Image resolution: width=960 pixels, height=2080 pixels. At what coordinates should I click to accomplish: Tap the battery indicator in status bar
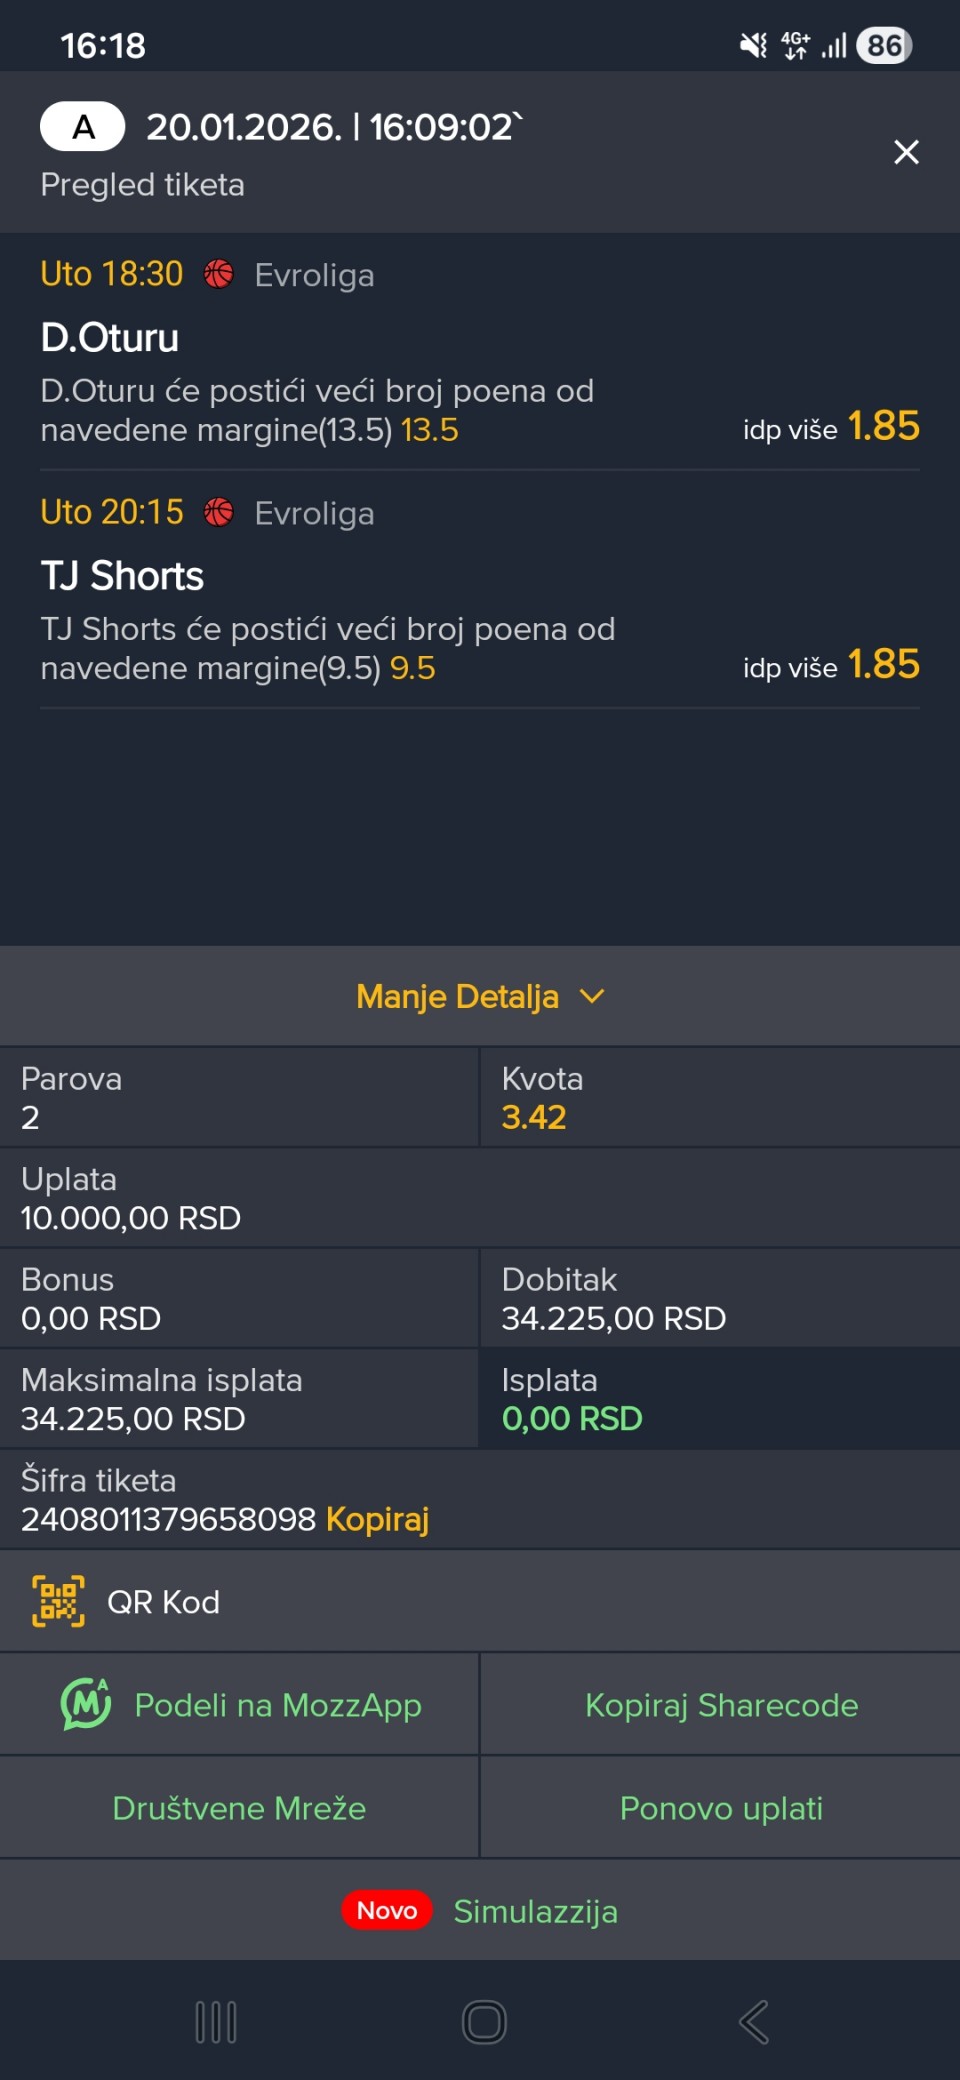click(884, 45)
